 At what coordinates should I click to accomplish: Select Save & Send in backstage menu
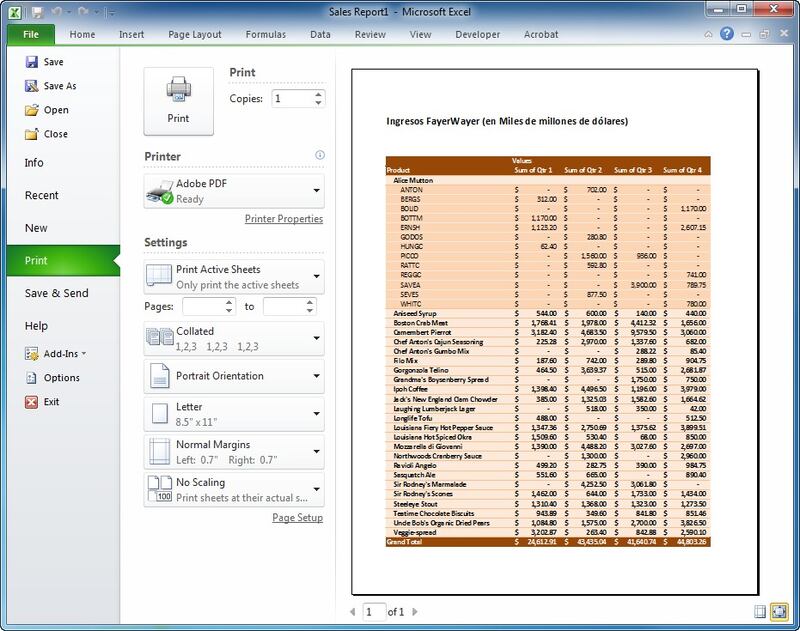click(x=56, y=293)
